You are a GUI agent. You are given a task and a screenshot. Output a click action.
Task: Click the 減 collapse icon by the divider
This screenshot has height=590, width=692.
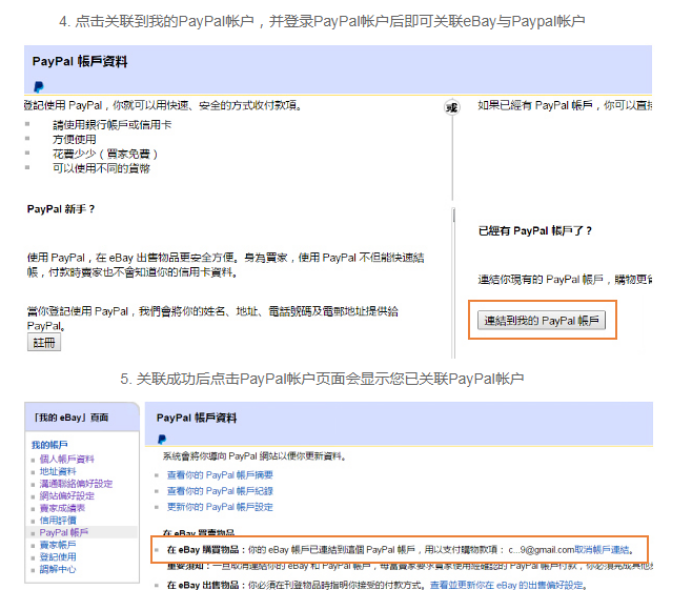point(451,107)
